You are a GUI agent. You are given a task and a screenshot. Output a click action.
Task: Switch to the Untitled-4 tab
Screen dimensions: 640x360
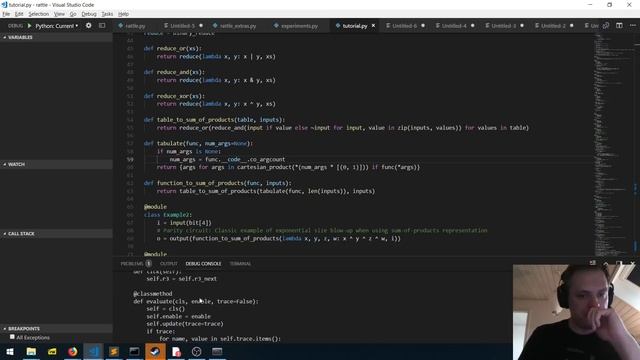click(x=454, y=26)
